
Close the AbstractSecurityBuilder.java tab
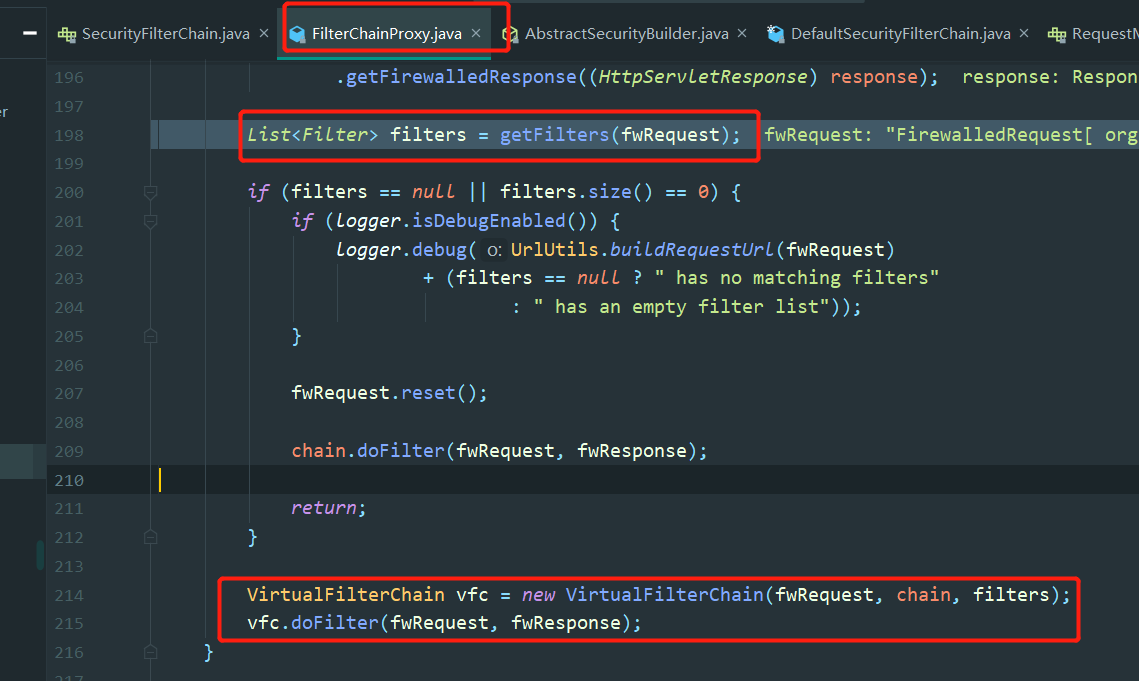741,32
